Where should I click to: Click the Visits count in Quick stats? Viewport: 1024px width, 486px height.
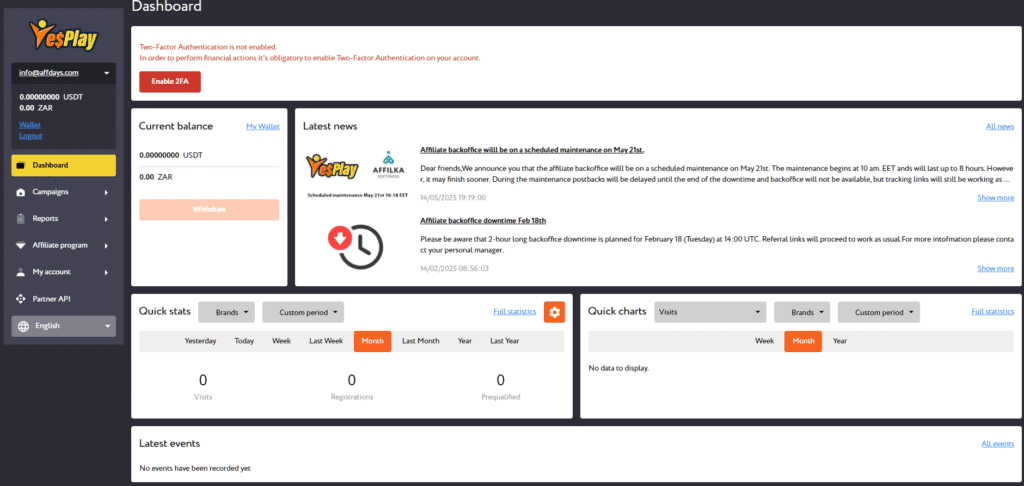click(x=203, y=380)
